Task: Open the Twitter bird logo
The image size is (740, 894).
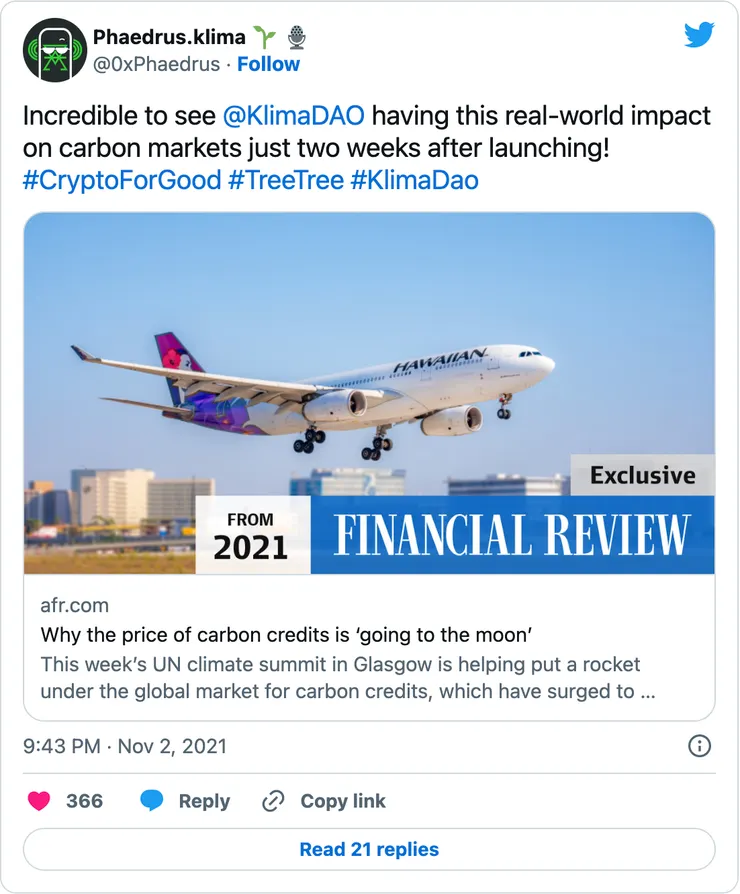Action: click(699, 36)
